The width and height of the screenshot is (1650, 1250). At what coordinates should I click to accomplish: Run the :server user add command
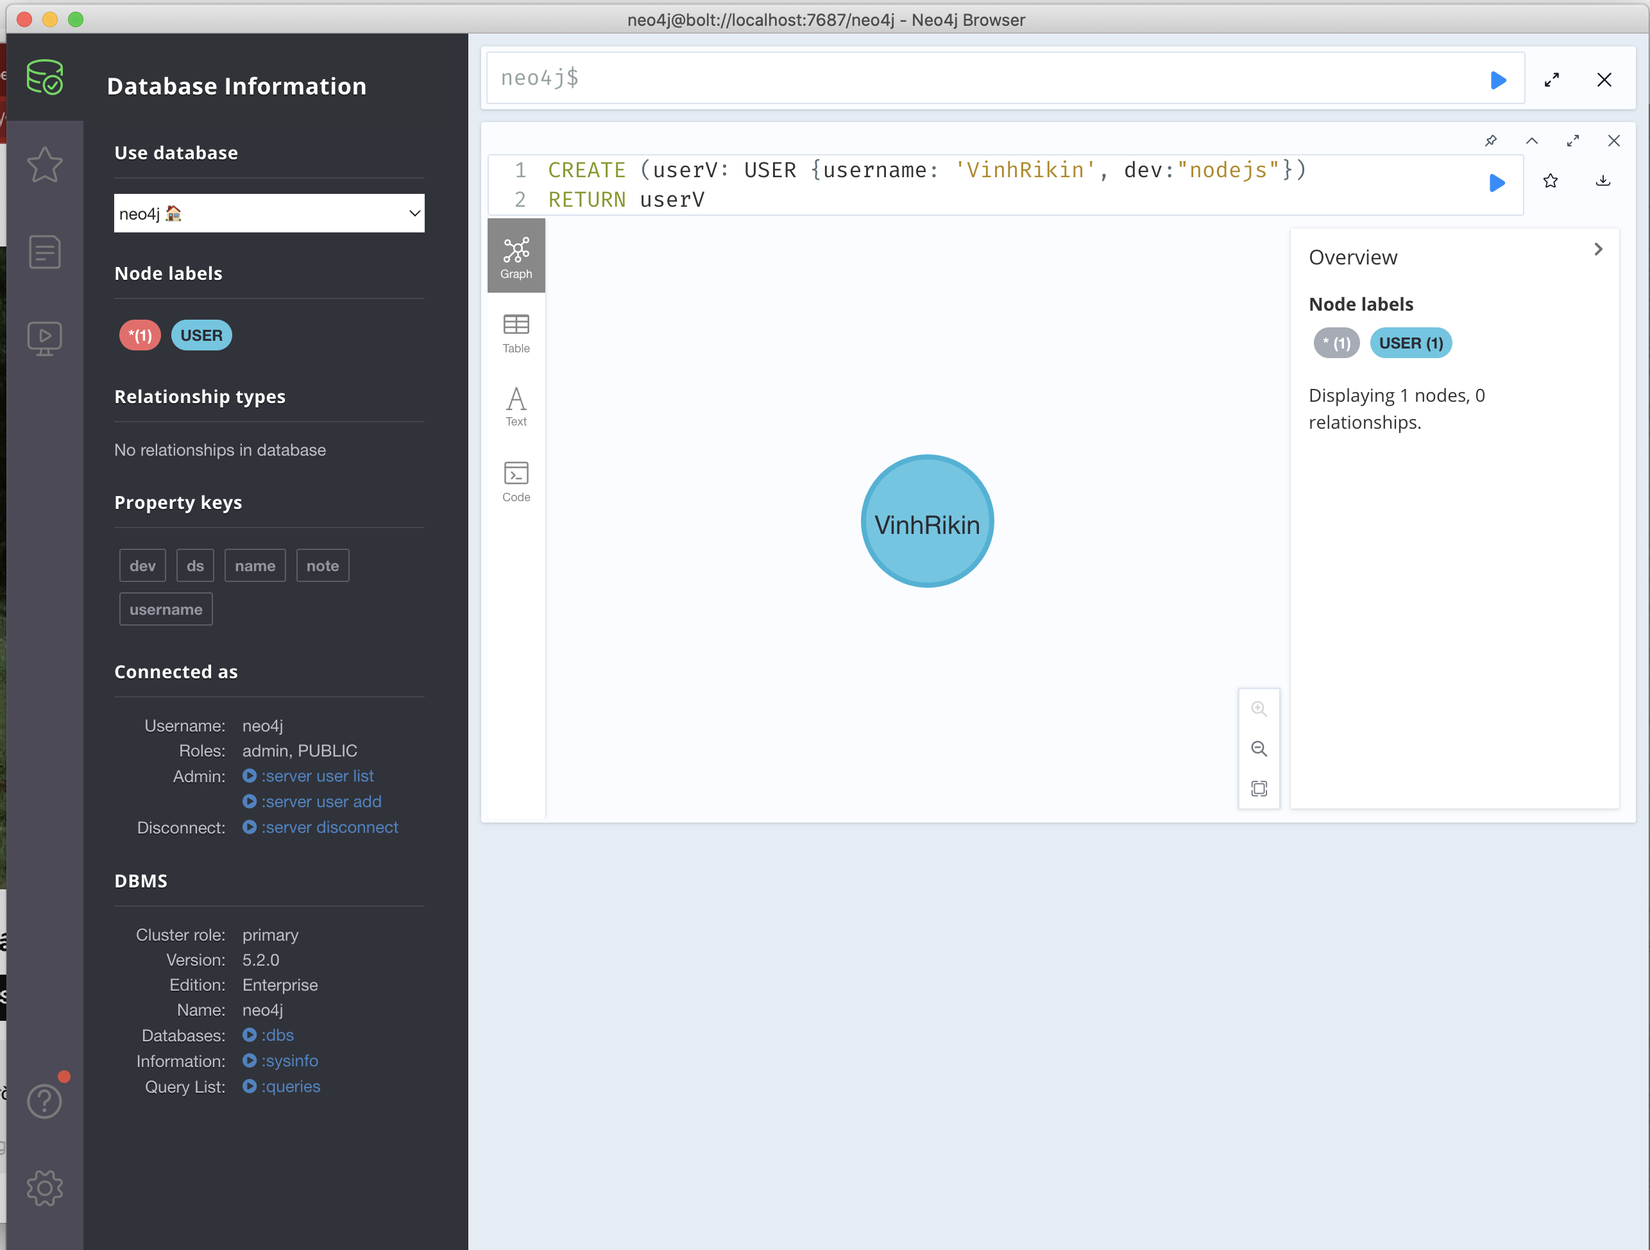click(312, 802)
